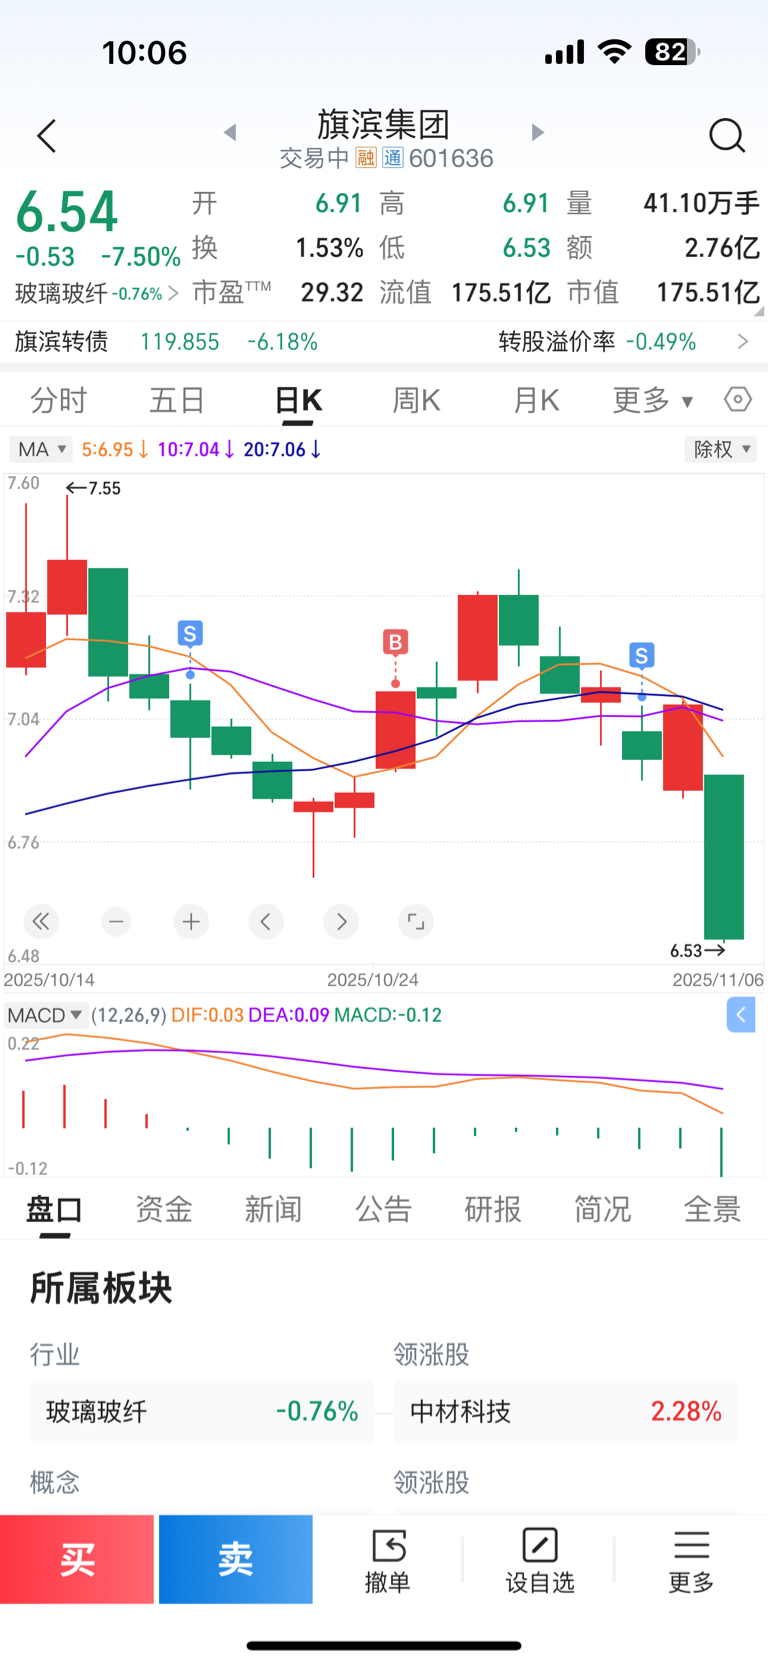Tap the current price 6.54
This screenshot has width=768, height=1665.
pyautogui.click(x=67, y=212)
